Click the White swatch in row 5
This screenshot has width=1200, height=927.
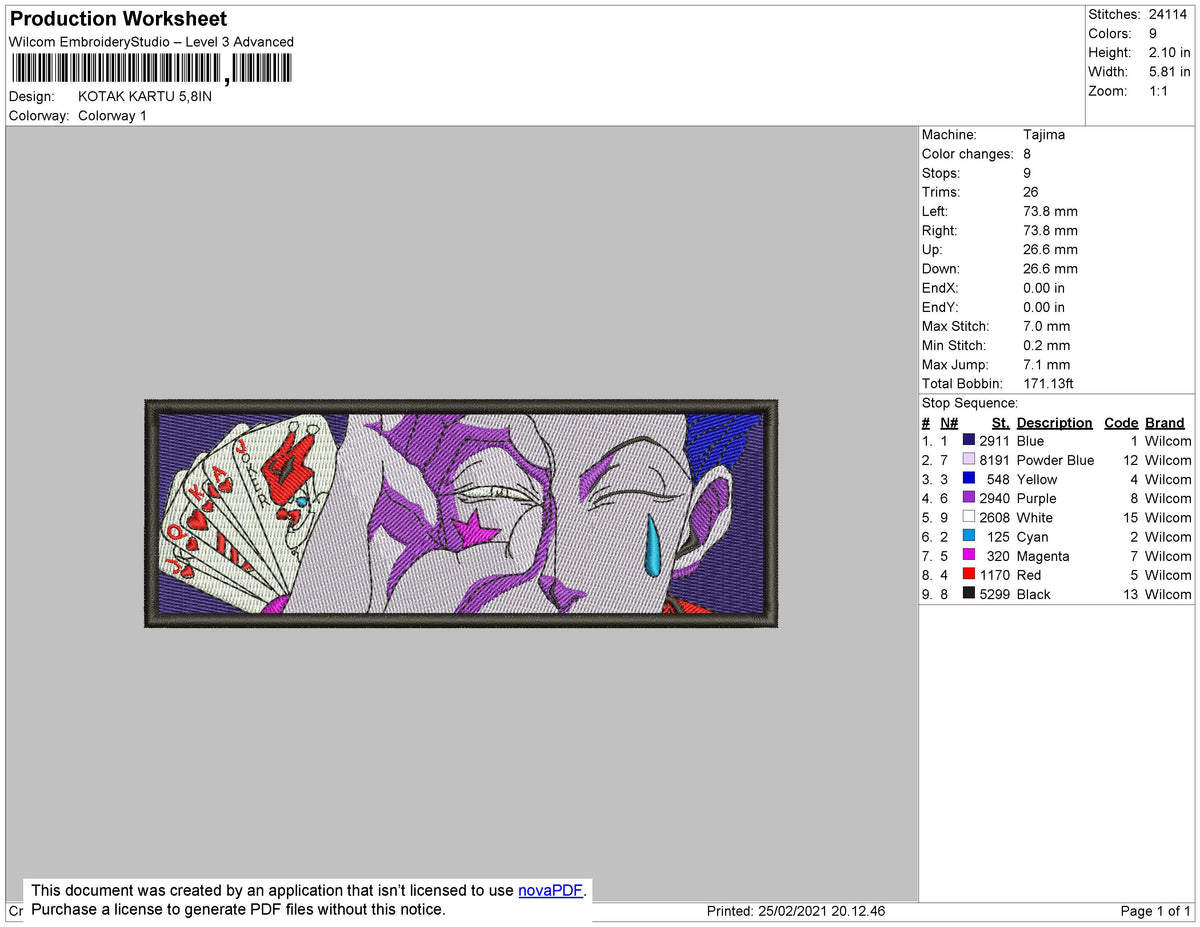[967, 517]
